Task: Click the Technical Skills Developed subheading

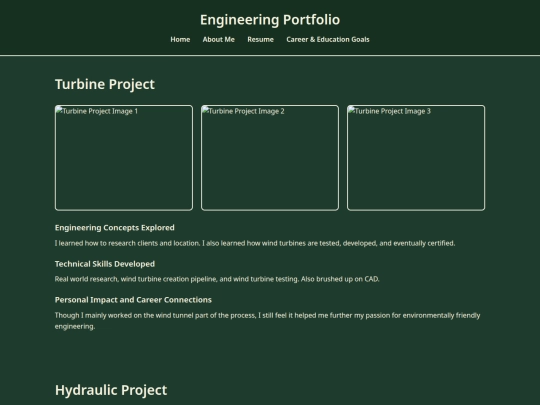Action: [x=105, y=264]
